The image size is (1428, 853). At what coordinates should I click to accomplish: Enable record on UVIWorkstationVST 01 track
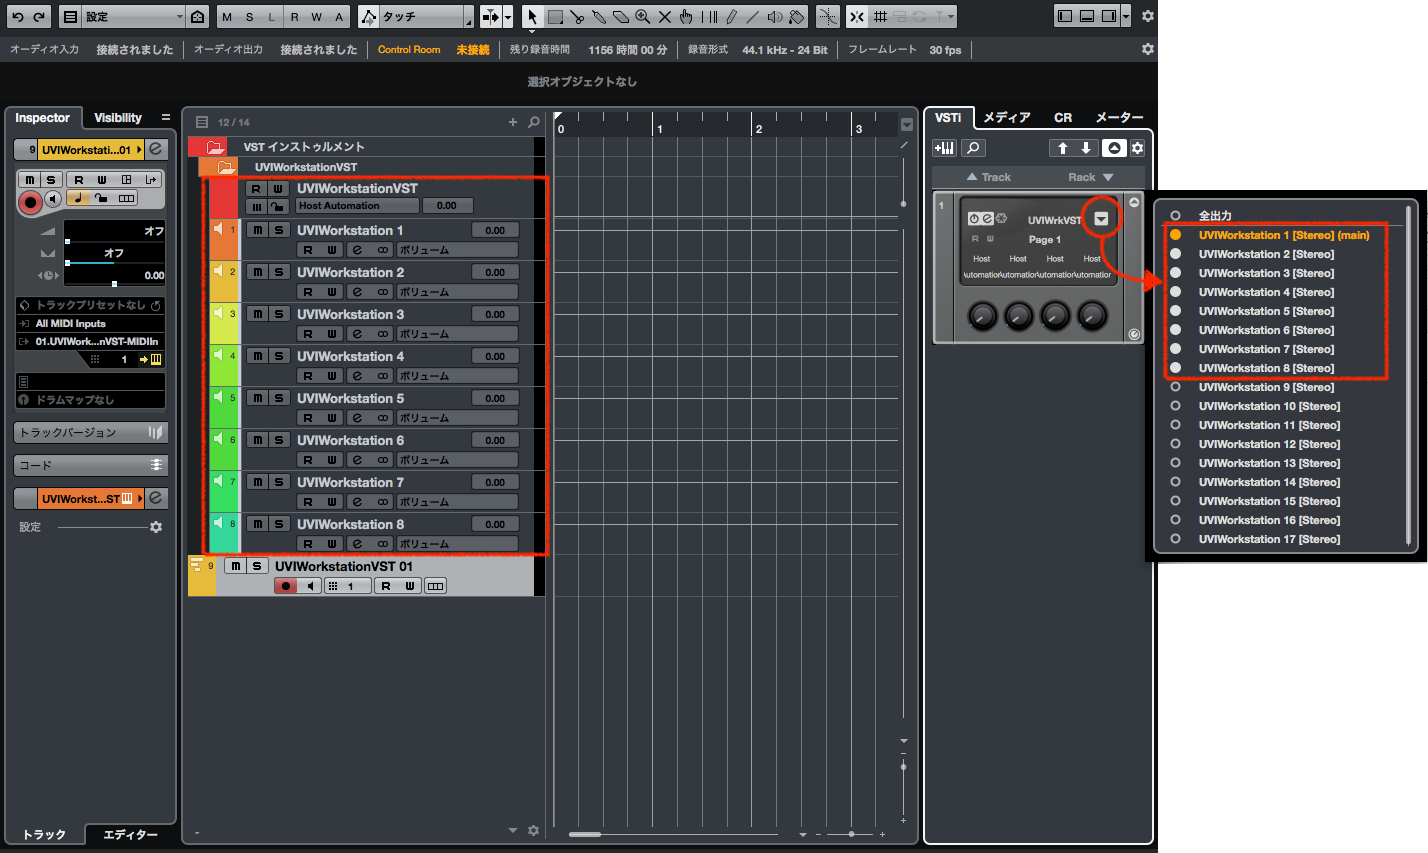(286, 586)
